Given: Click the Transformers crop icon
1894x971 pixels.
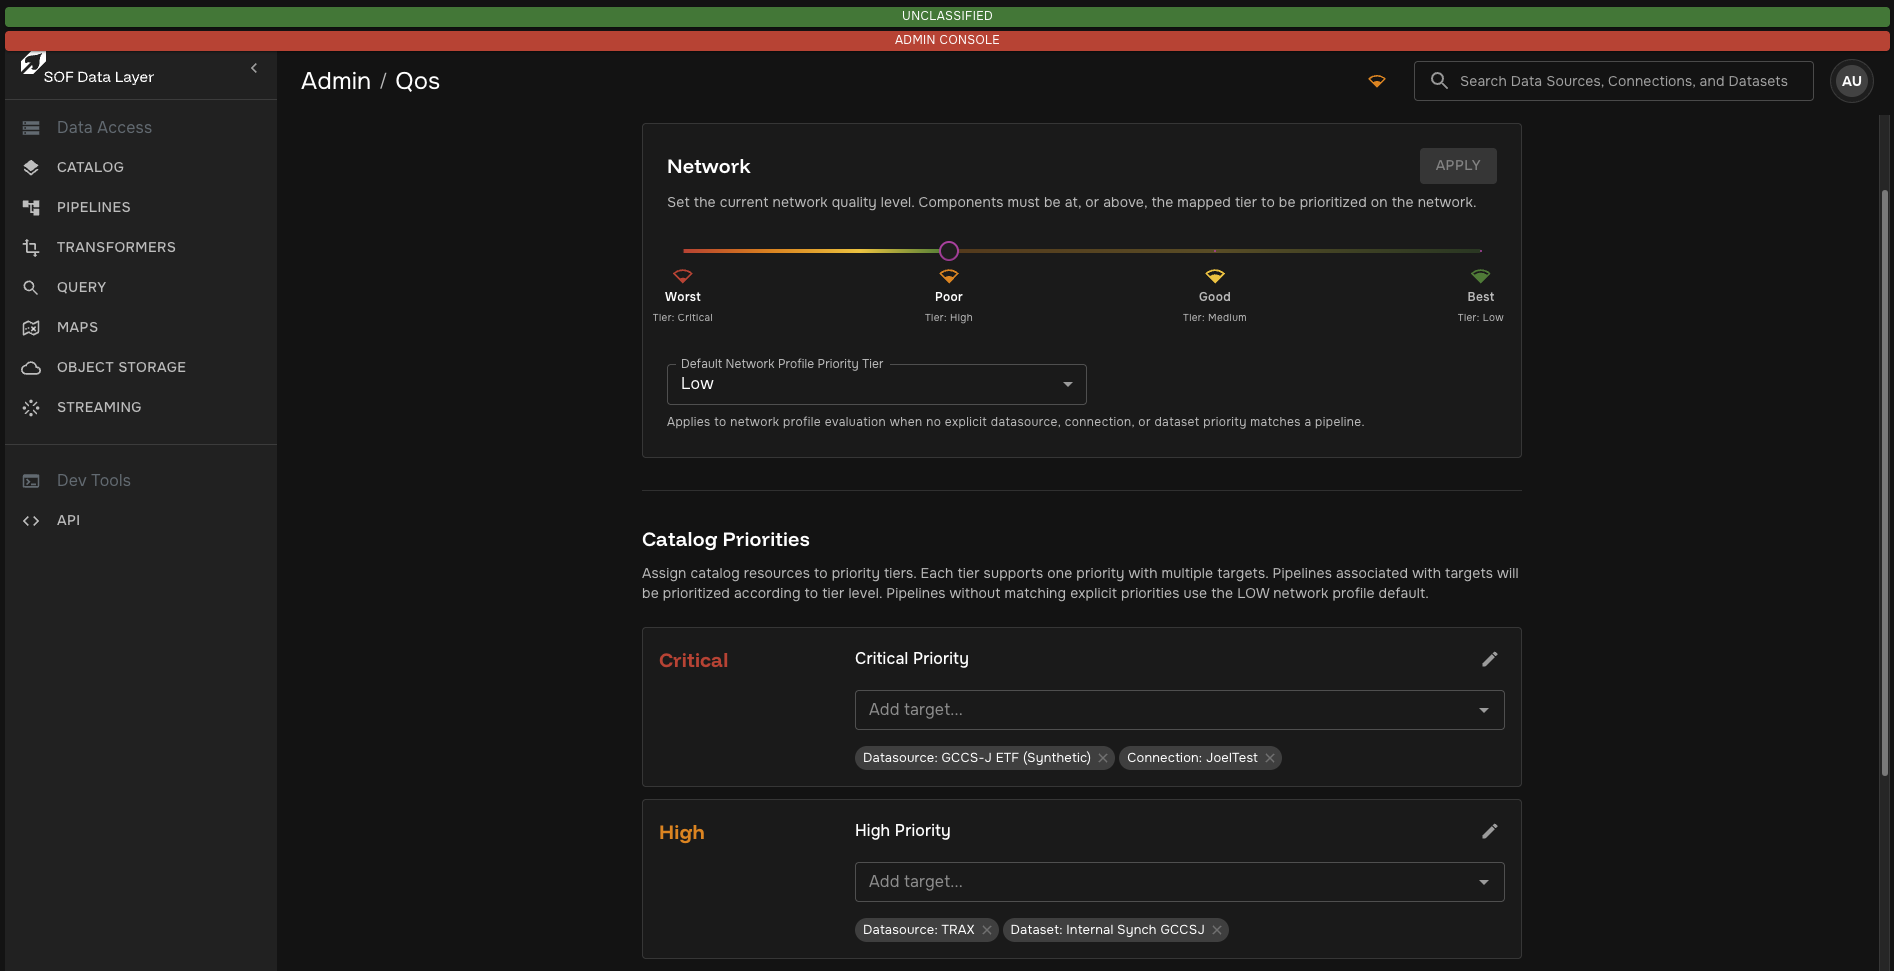Looking at the screenshot, I should 31,248.
